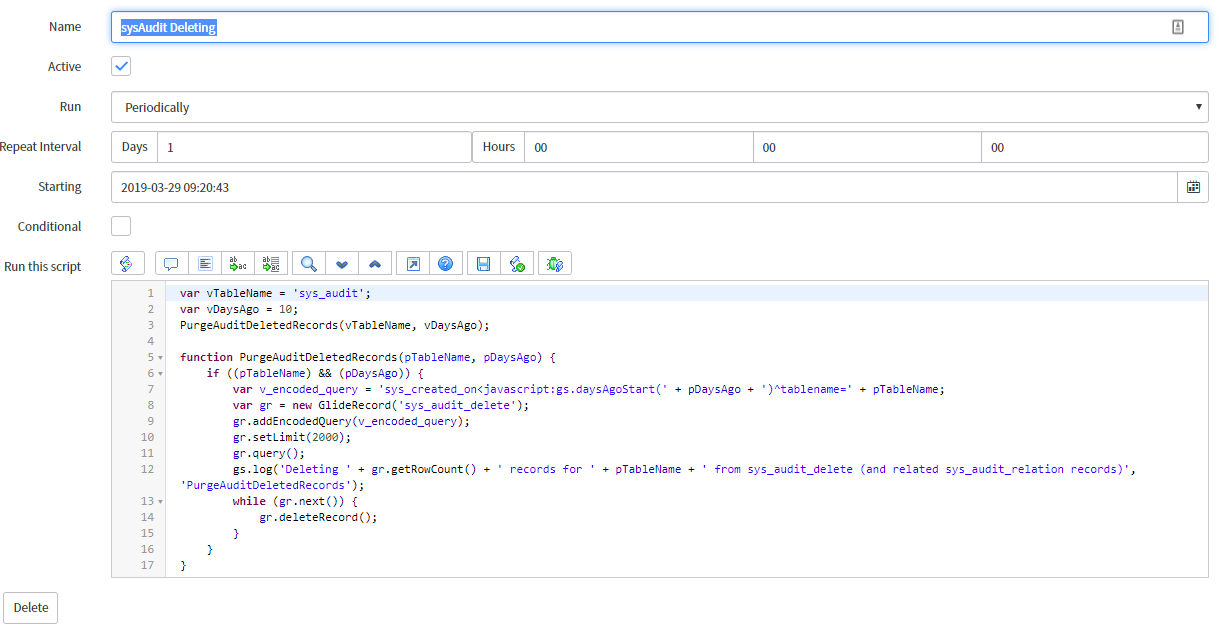Click the seconds field of Repeat Interval
Screen dimensions: 1232x629
click(1095, 147)
